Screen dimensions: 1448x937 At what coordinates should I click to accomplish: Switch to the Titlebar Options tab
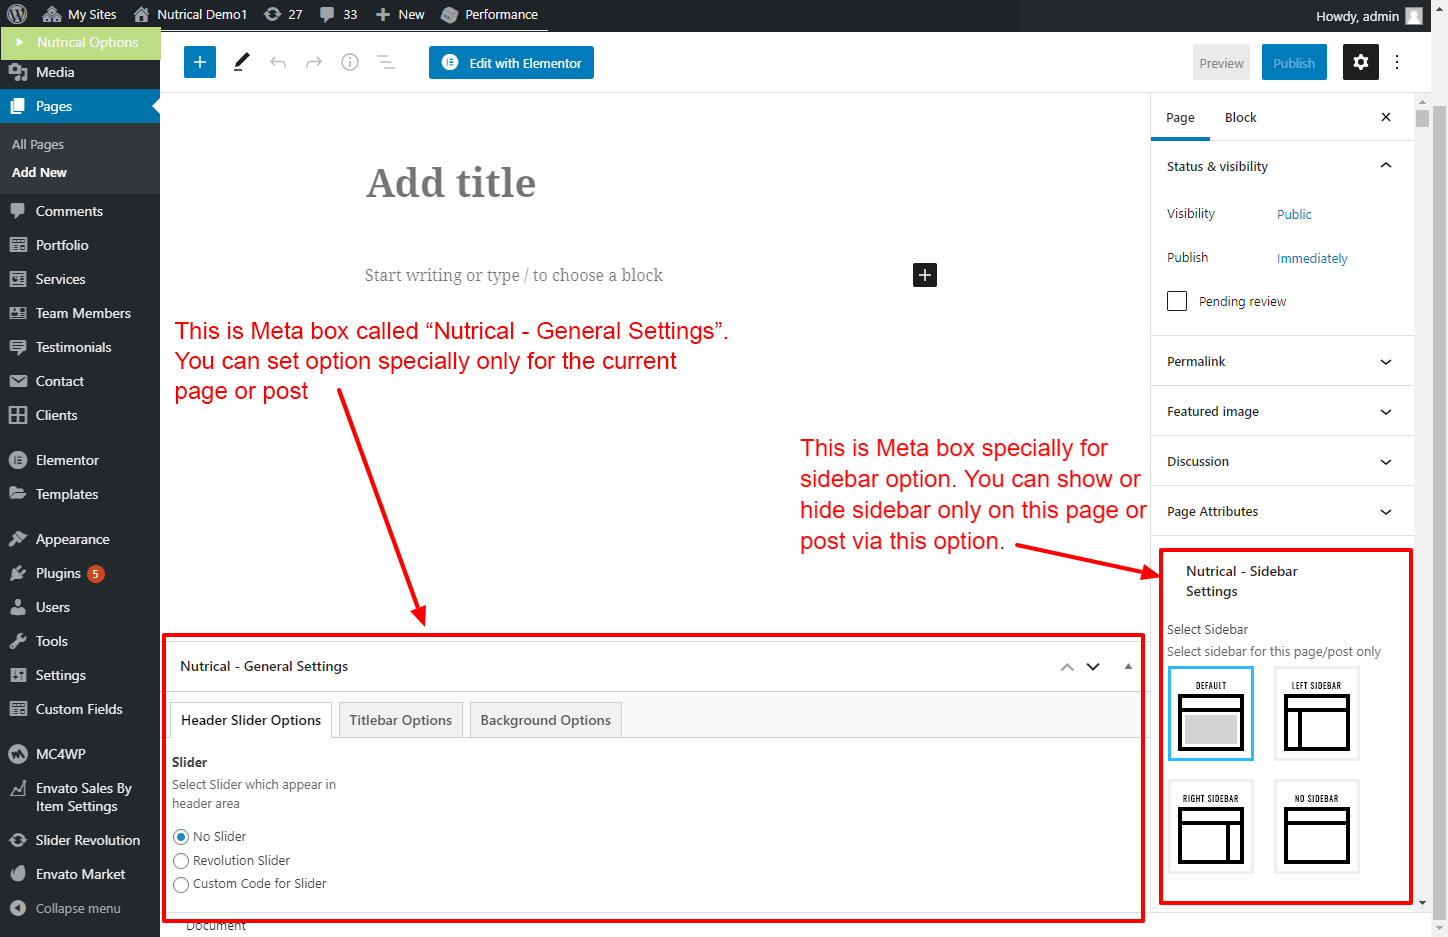point(400,720)
